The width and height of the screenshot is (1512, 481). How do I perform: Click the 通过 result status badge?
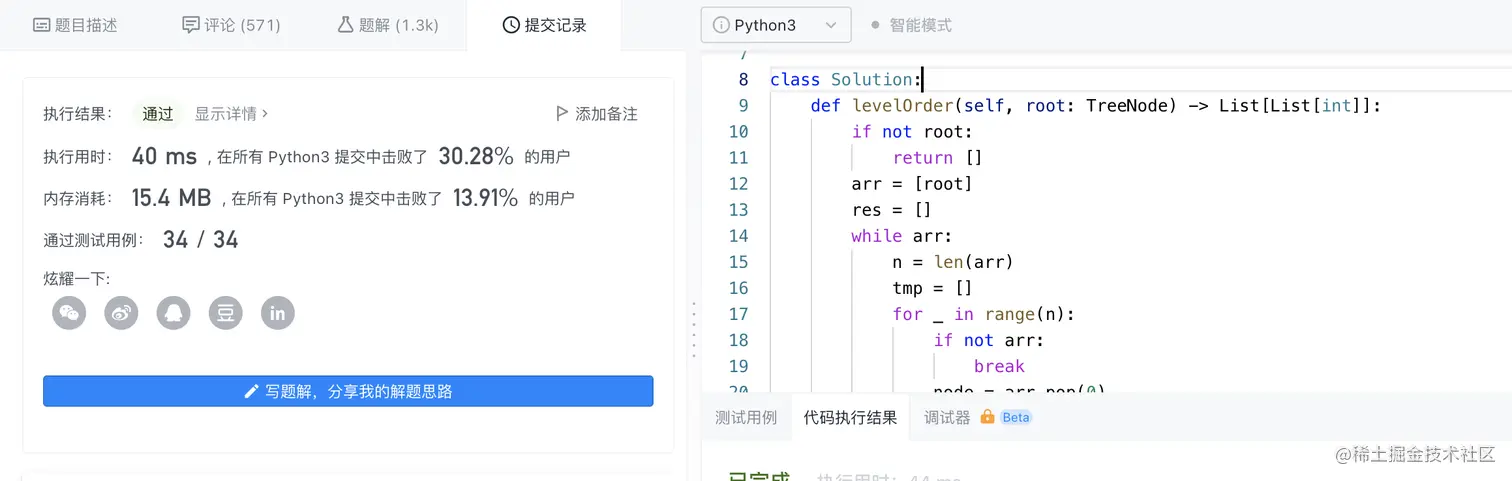[158, 114]
